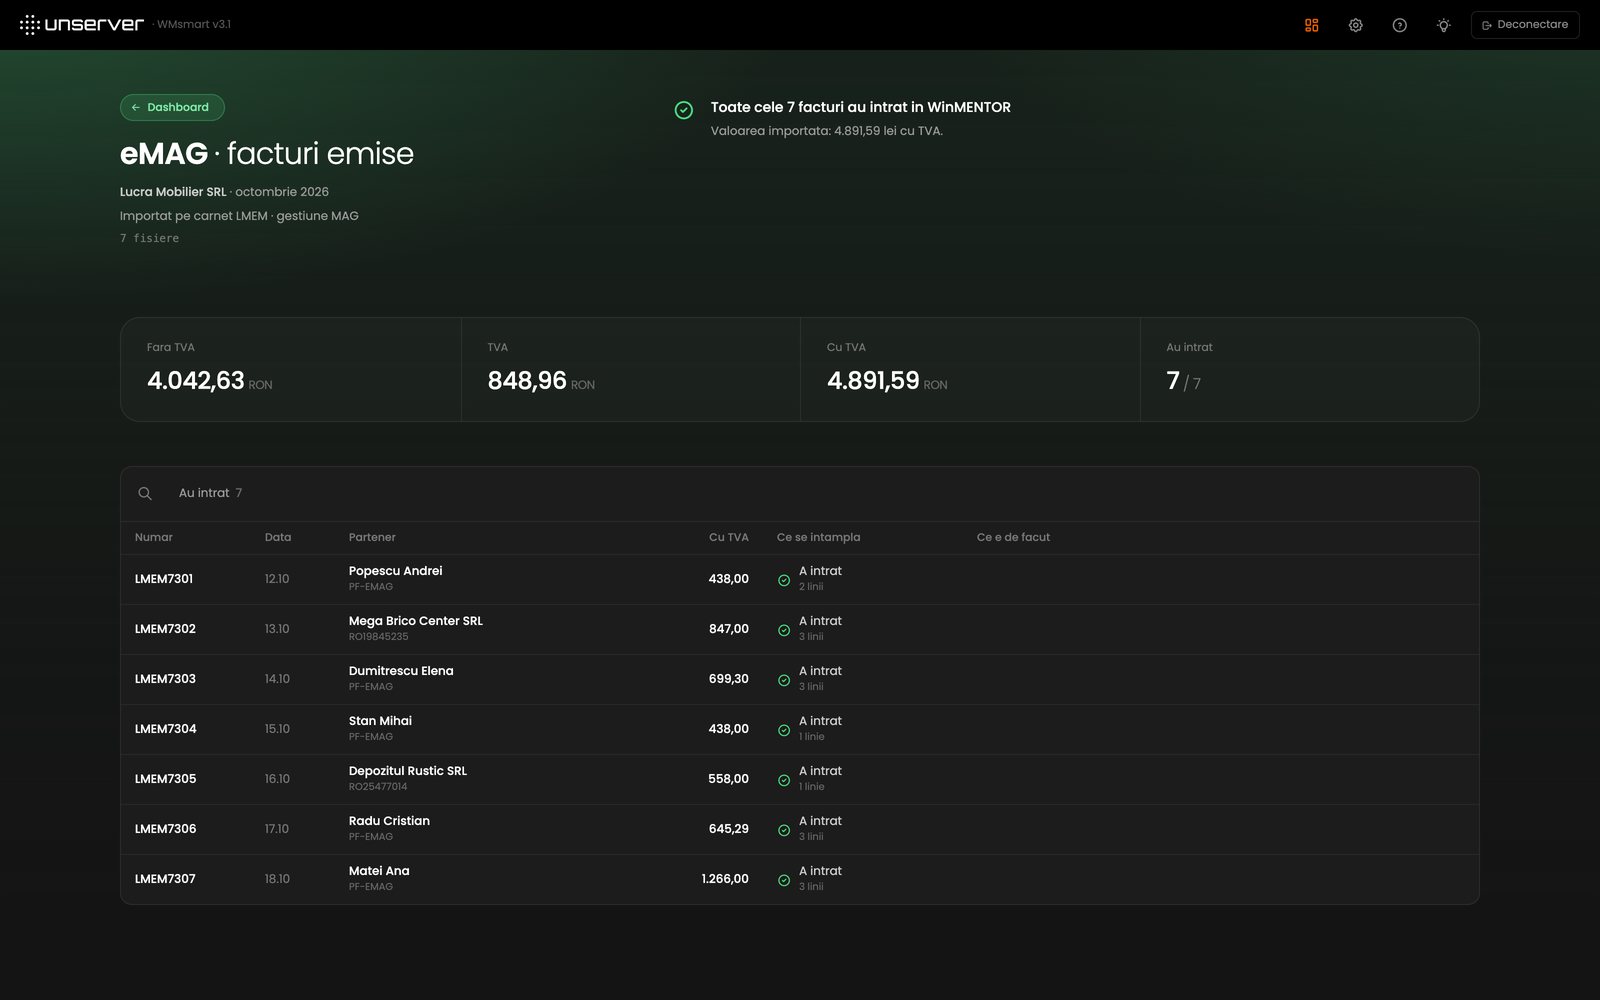Click the green status check for LMEM7306

(x=784, y=830)
